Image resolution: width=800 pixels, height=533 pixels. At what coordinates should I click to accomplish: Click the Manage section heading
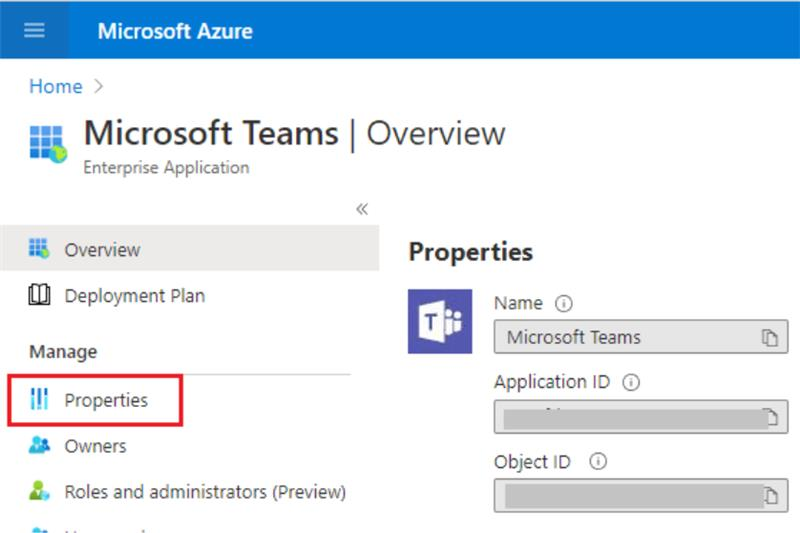pos(63,351)
